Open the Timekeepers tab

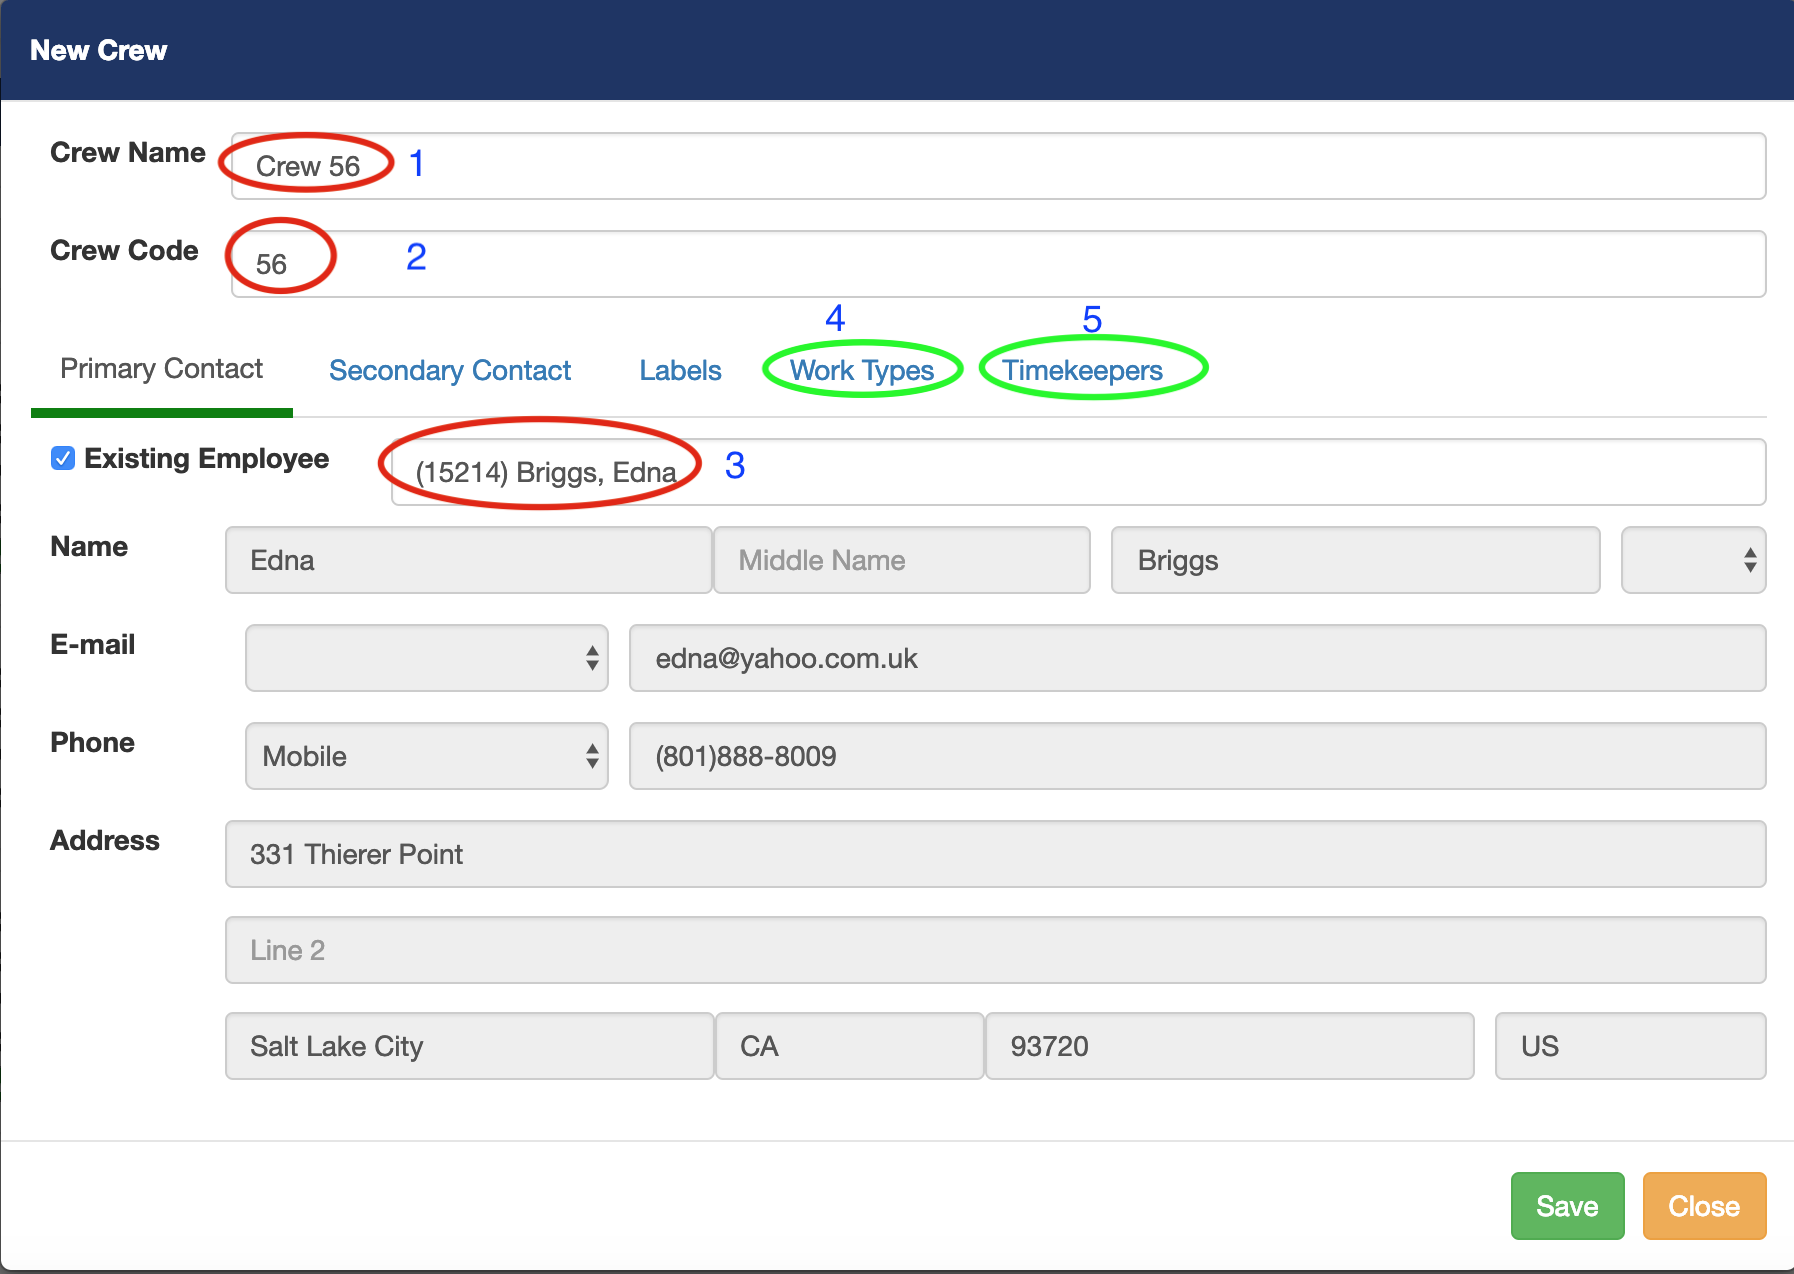tap(1082, 371)
